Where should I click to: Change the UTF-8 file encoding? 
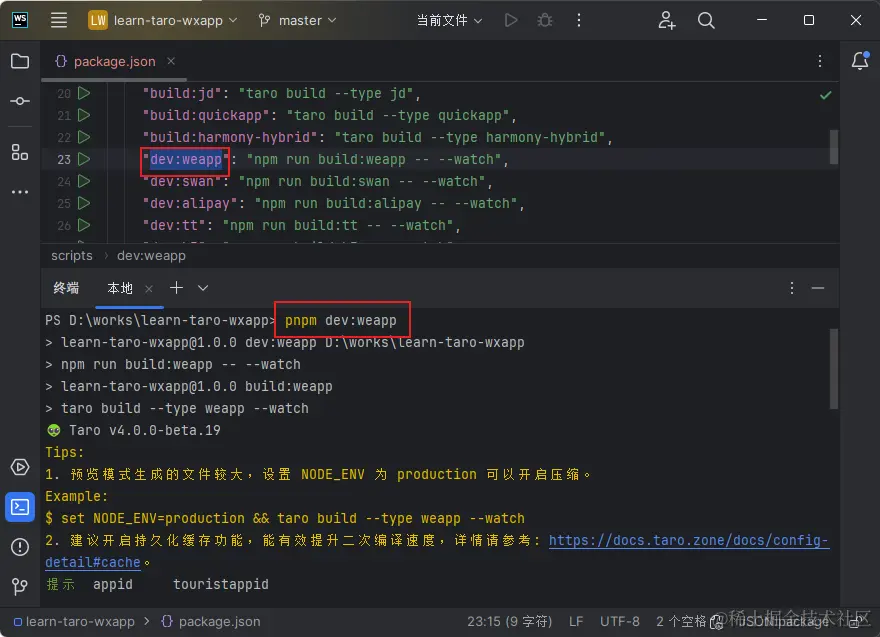click(x=620, y=621)
